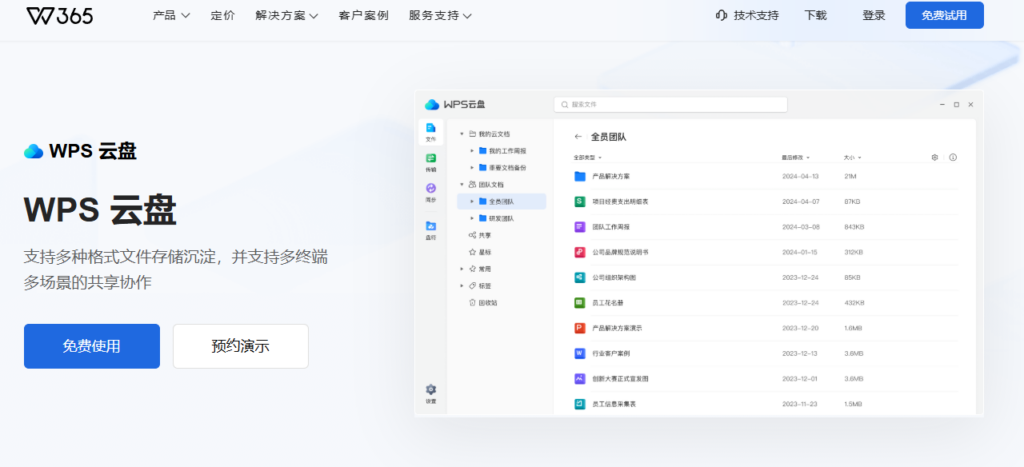Select 研发团队 in the folder tree
This screenshot has width=1024, height=467.
tap(502, 218)
